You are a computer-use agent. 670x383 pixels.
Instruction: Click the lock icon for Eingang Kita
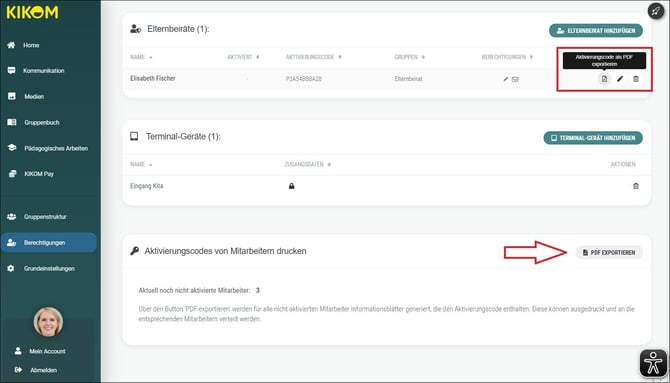(x=291, y=186)
